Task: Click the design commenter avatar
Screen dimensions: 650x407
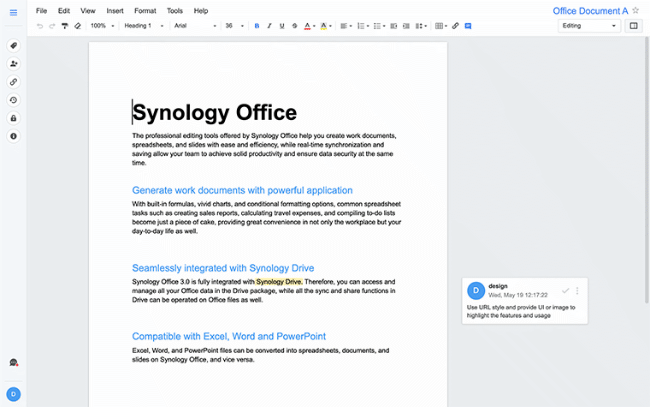Action: point(476,291)
